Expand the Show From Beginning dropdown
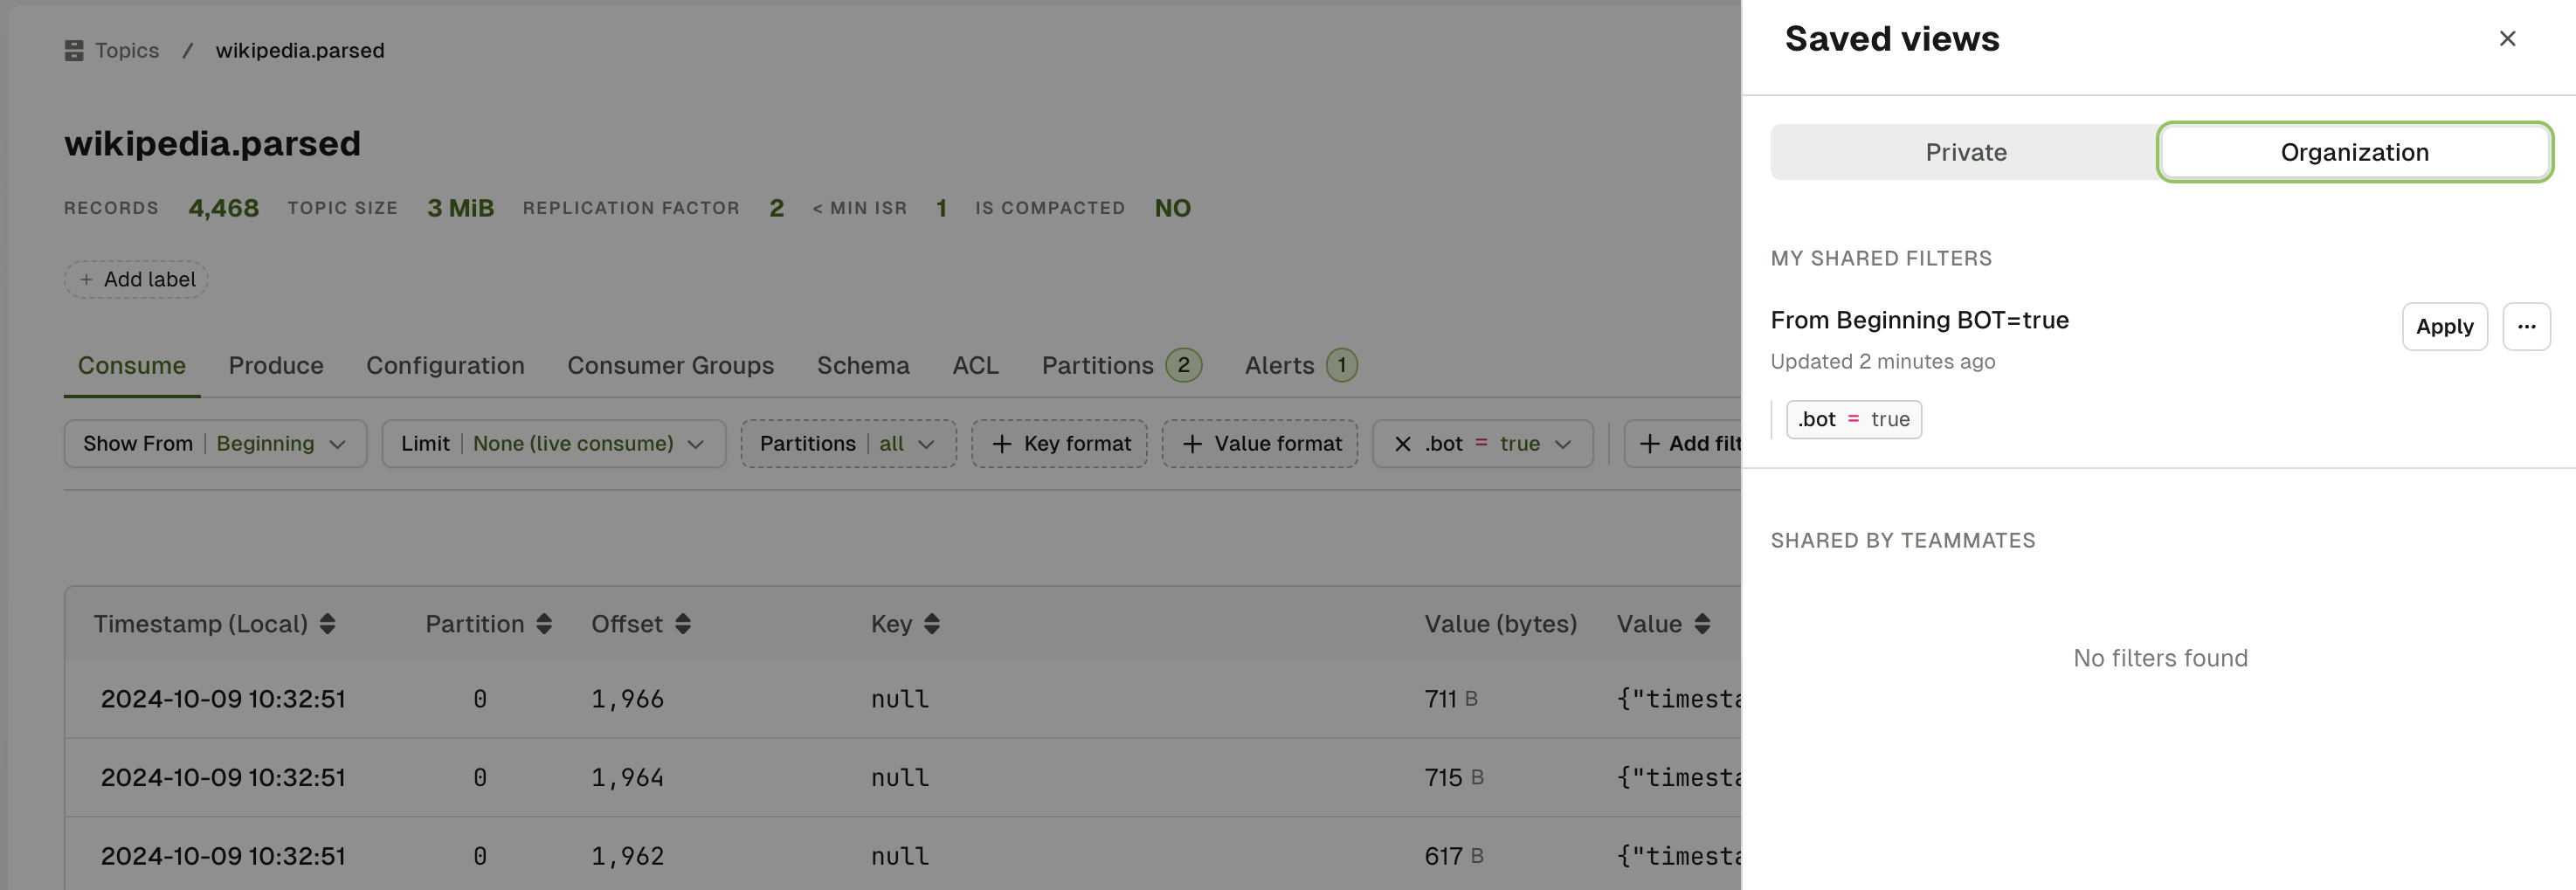This screenshot has width=2576, height=890. click(x=215, y=443)
